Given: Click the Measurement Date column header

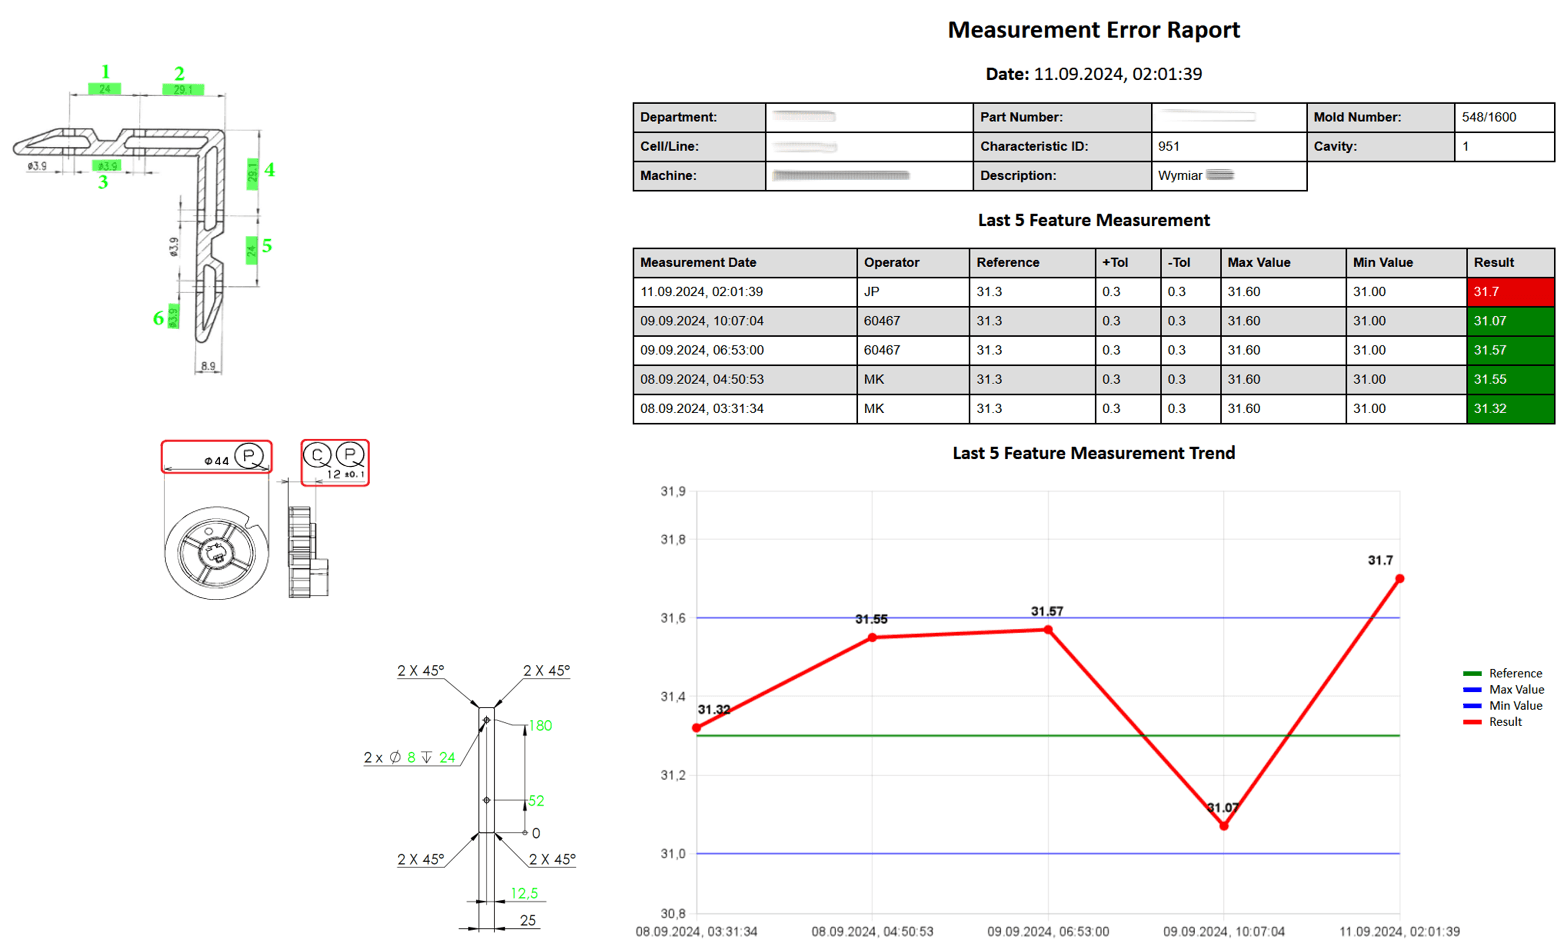Looking at the screenshot, I should (698, 263).
